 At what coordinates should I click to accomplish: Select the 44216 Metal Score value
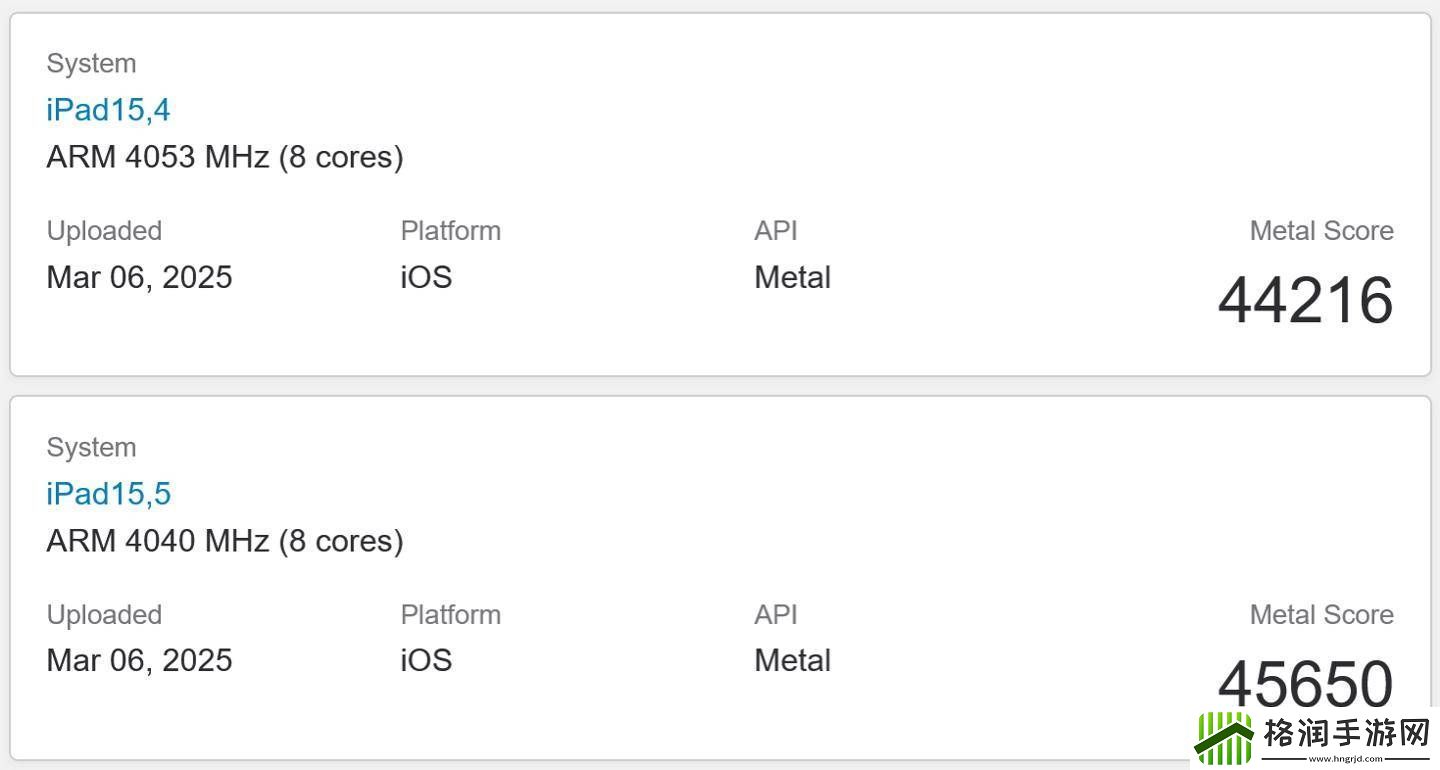coord(1305,300)
